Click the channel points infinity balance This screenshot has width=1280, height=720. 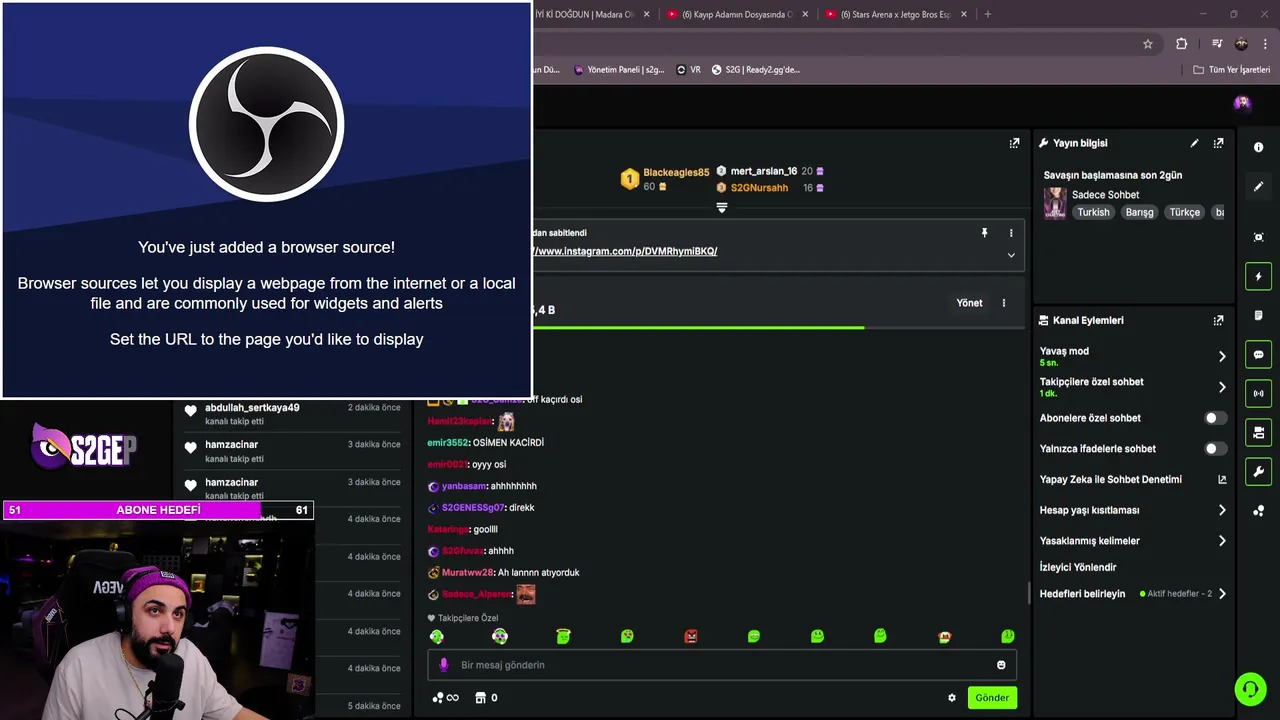point(446,698)
